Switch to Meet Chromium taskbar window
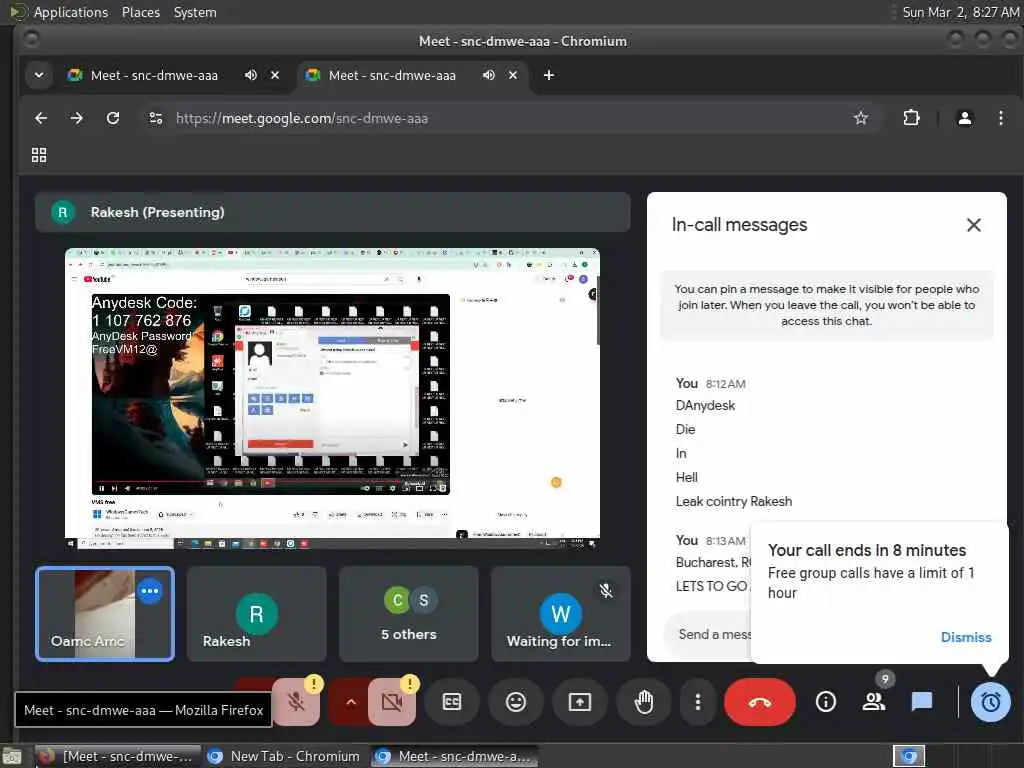The height and width of the screenshot is (768, 1024). click(455, 756)
